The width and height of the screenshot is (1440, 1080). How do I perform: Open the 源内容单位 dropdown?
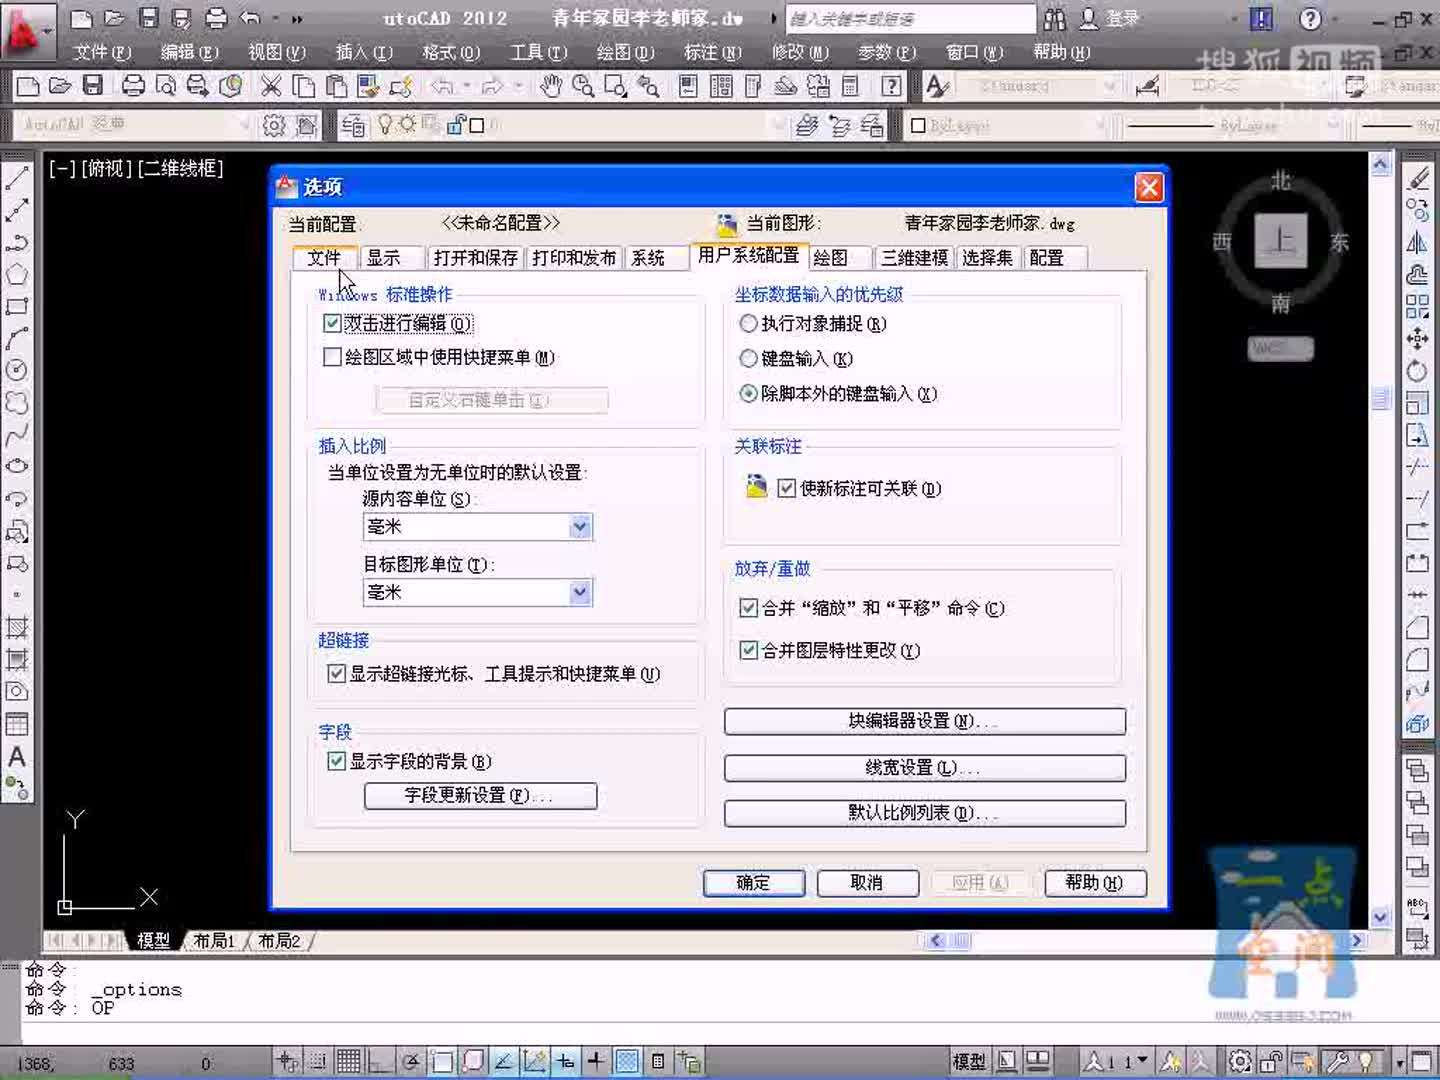tap(478, 527)
